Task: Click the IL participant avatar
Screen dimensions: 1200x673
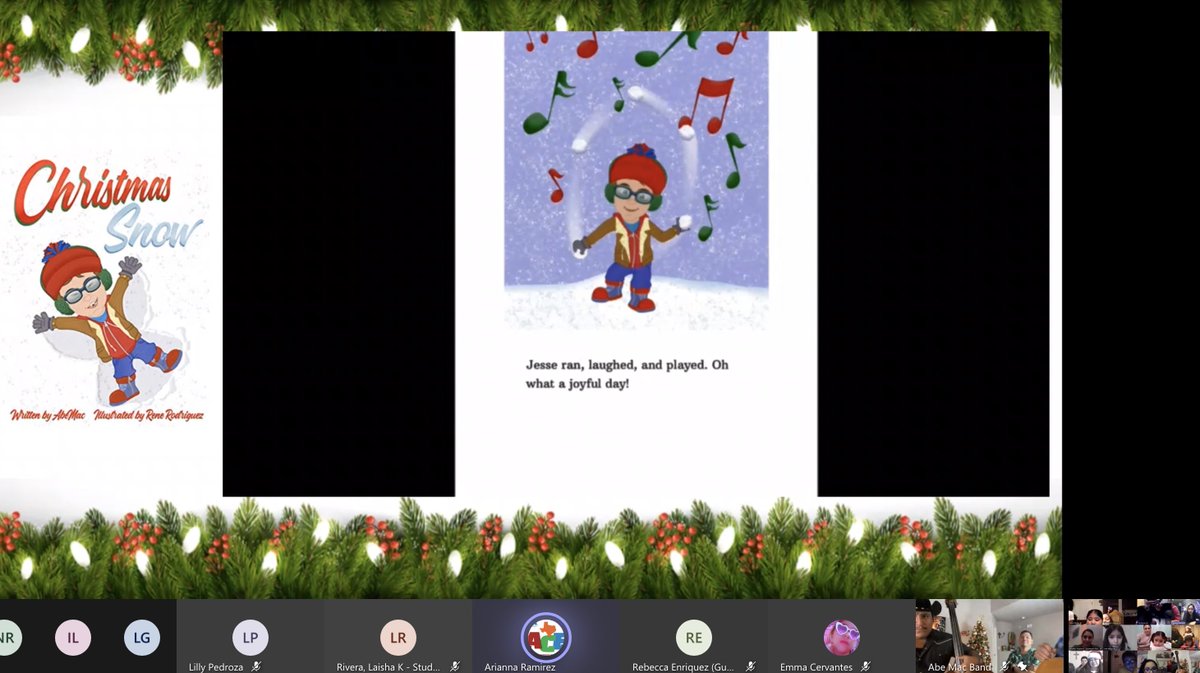Action: [73, 637]
